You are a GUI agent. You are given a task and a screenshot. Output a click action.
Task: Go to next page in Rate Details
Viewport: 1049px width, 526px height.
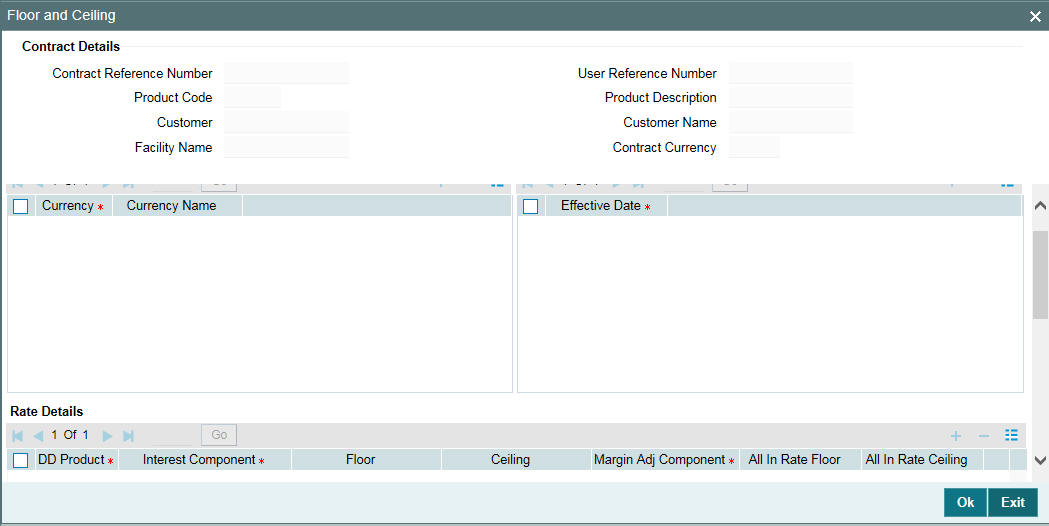click(107, 436)
